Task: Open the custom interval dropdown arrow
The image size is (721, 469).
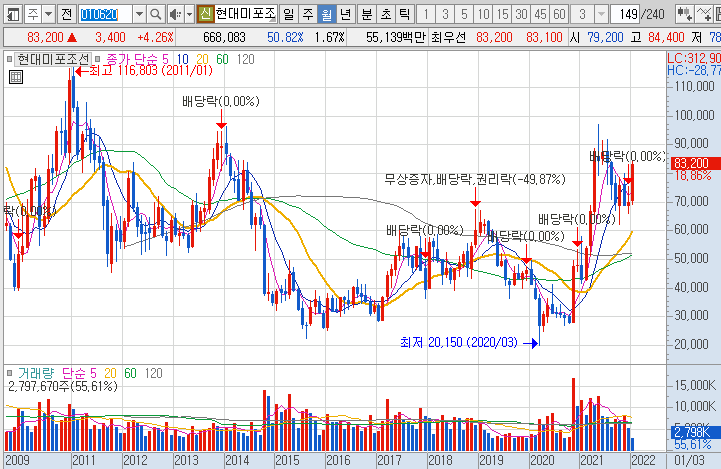Action: point(601,14)
